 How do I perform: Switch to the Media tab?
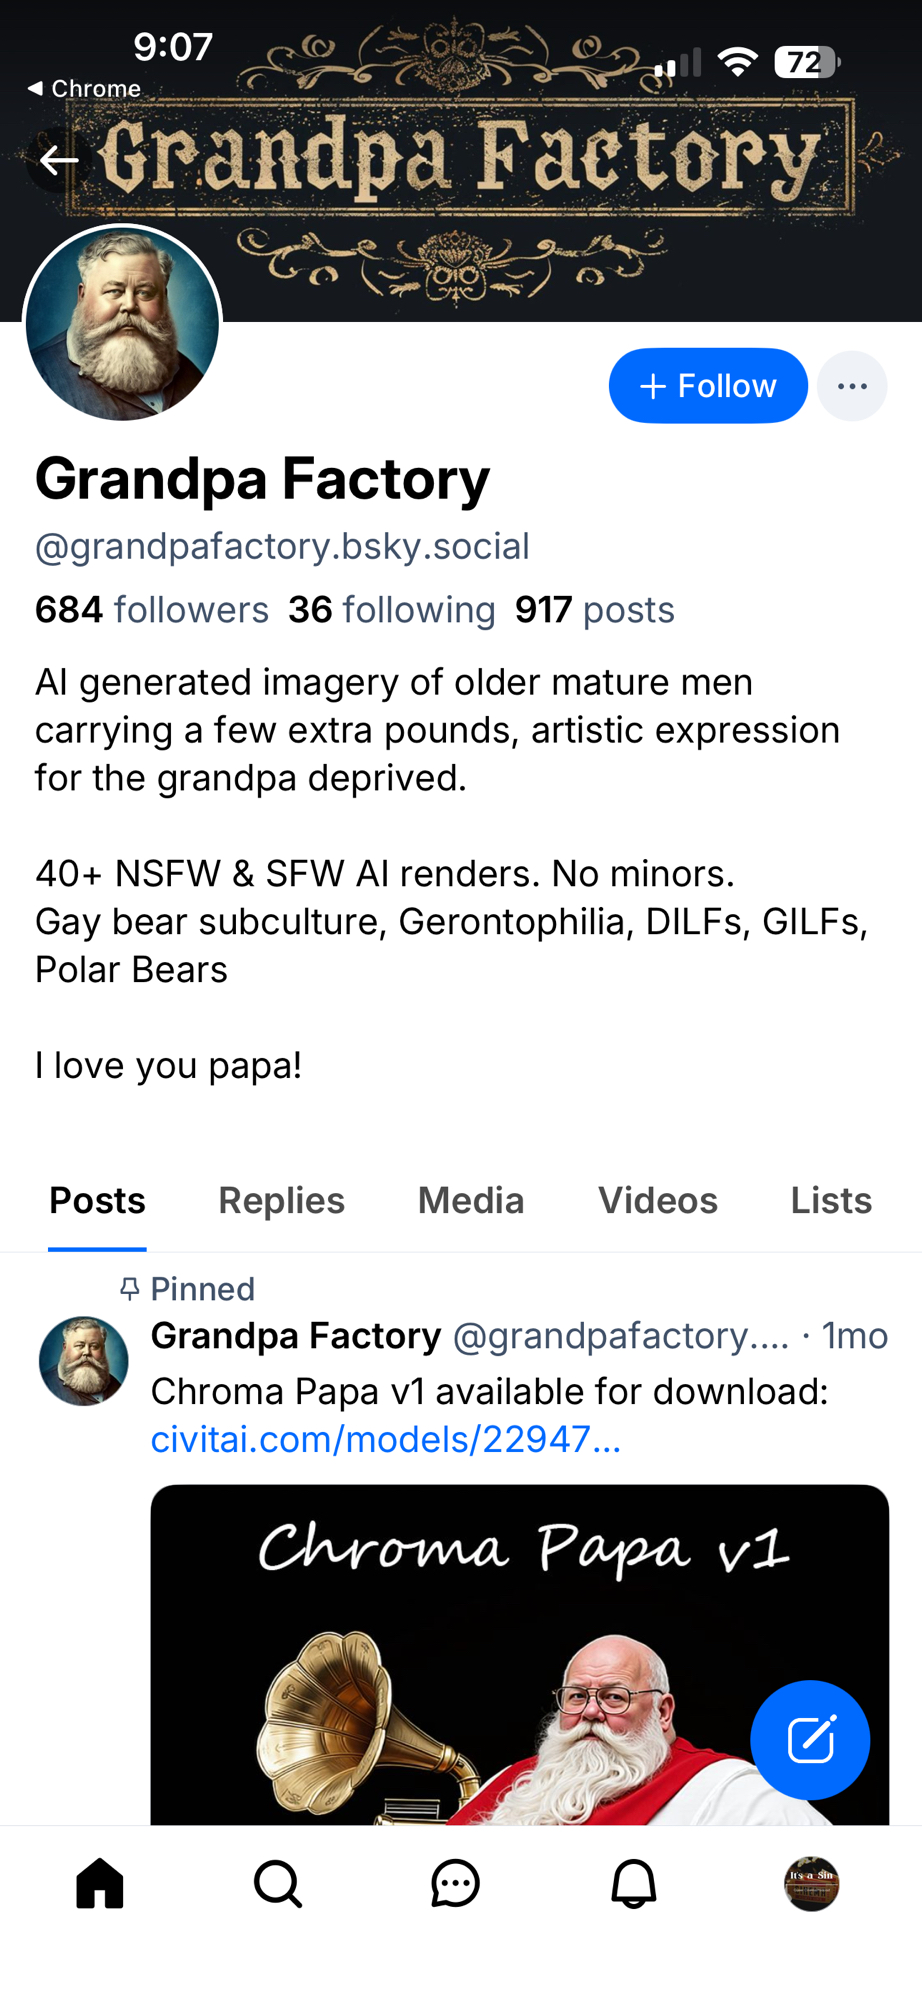click(470, 1201)
